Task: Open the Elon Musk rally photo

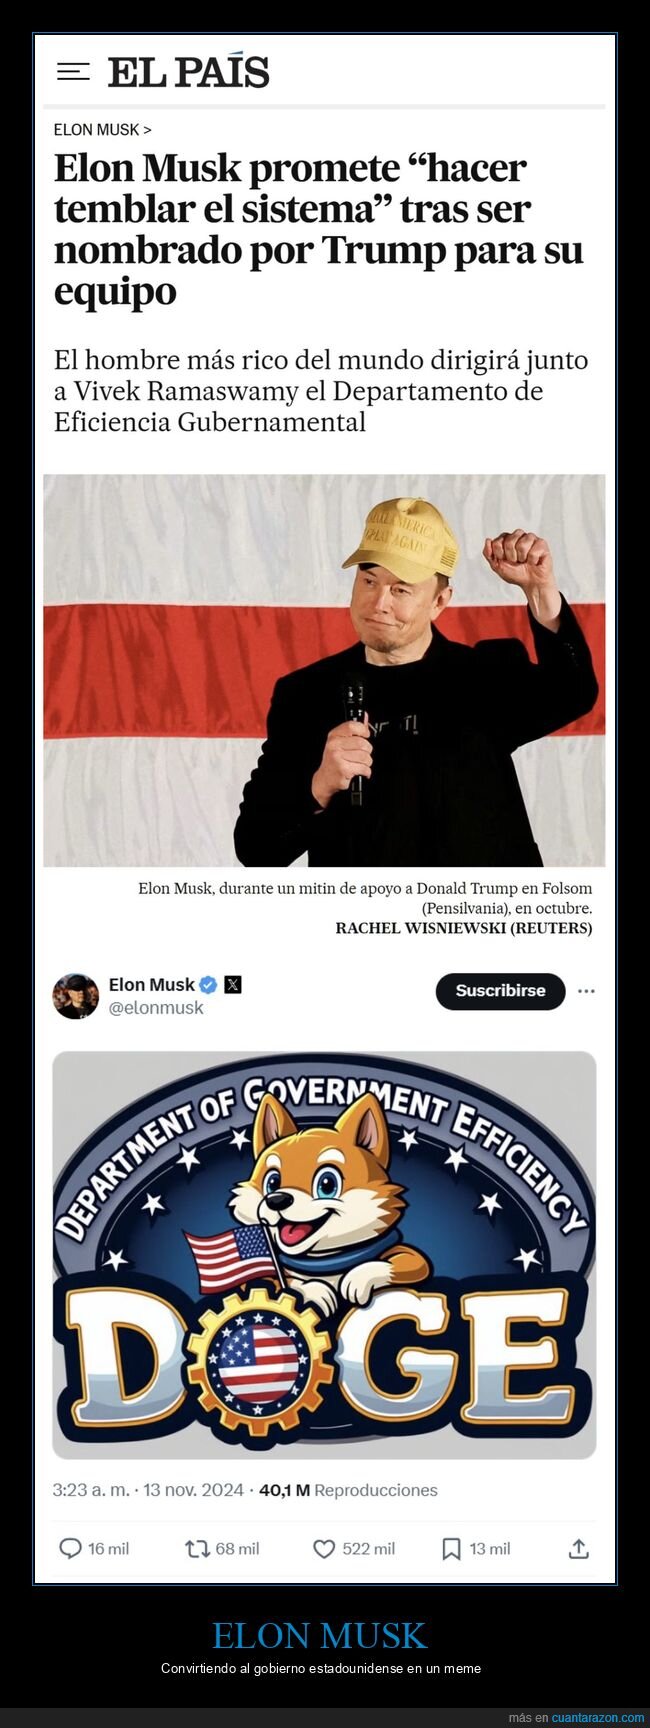Action: click(324, 670)
